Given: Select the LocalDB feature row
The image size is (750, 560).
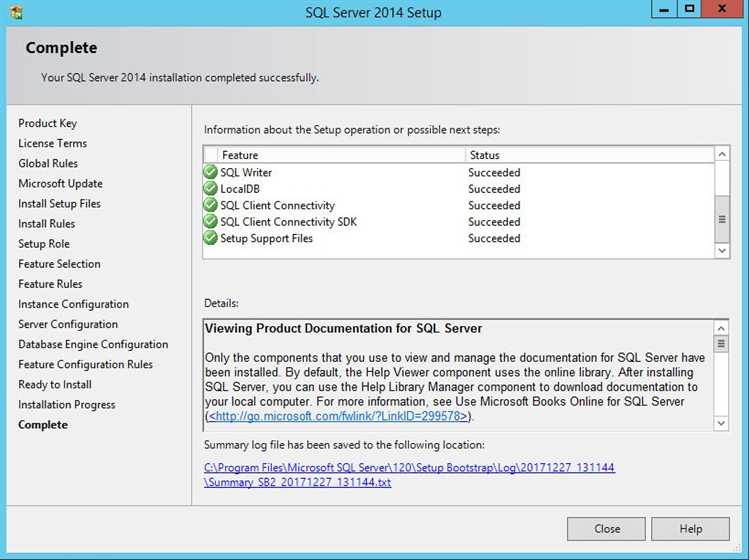Looking at the screenshot, I should [x=459, y=189].
